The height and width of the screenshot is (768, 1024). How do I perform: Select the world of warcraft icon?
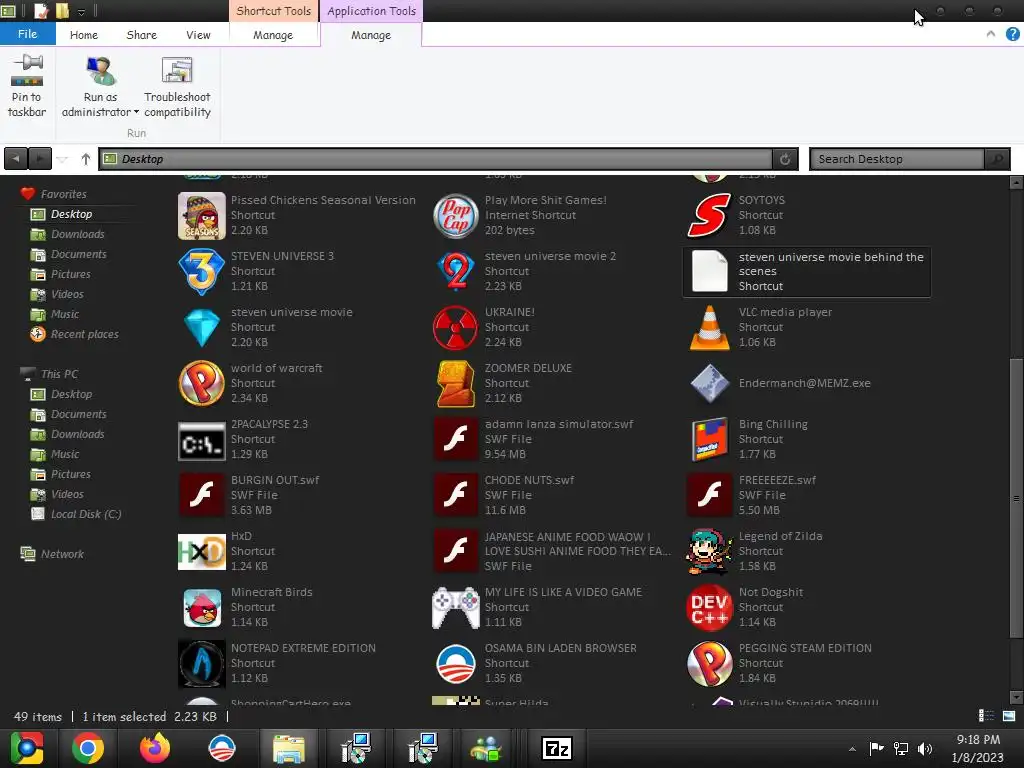point(202,383)
